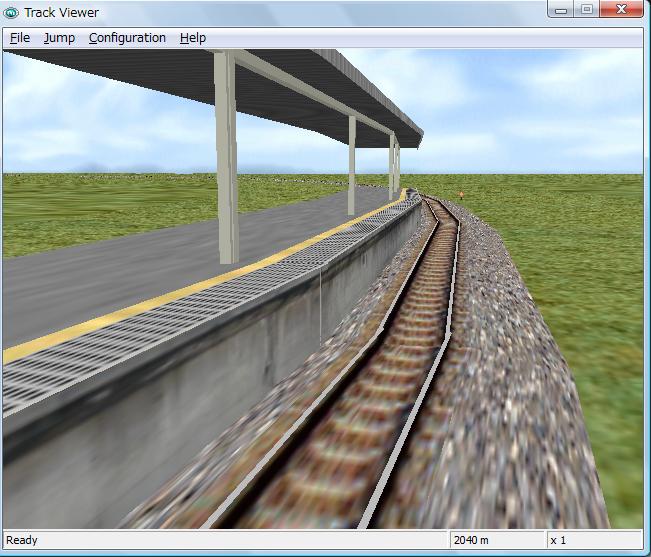
Task: Maximize the Track Viewer window
Action: click(587, 10)
